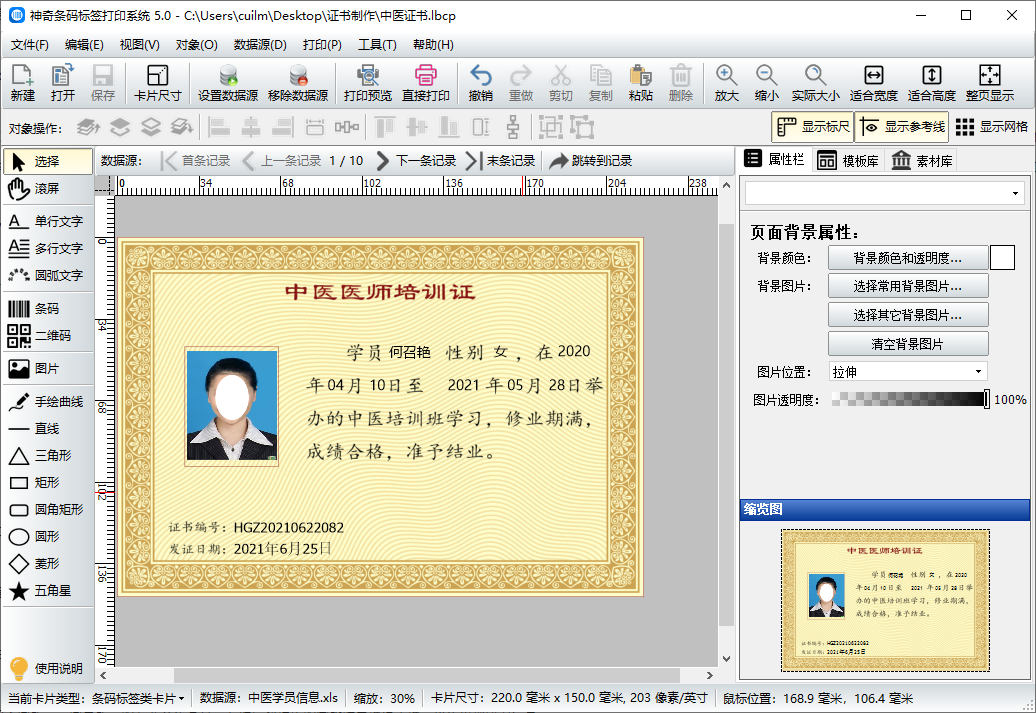Click the white background color swatch
The image size is (1036, 713).
click(1002, 258)
